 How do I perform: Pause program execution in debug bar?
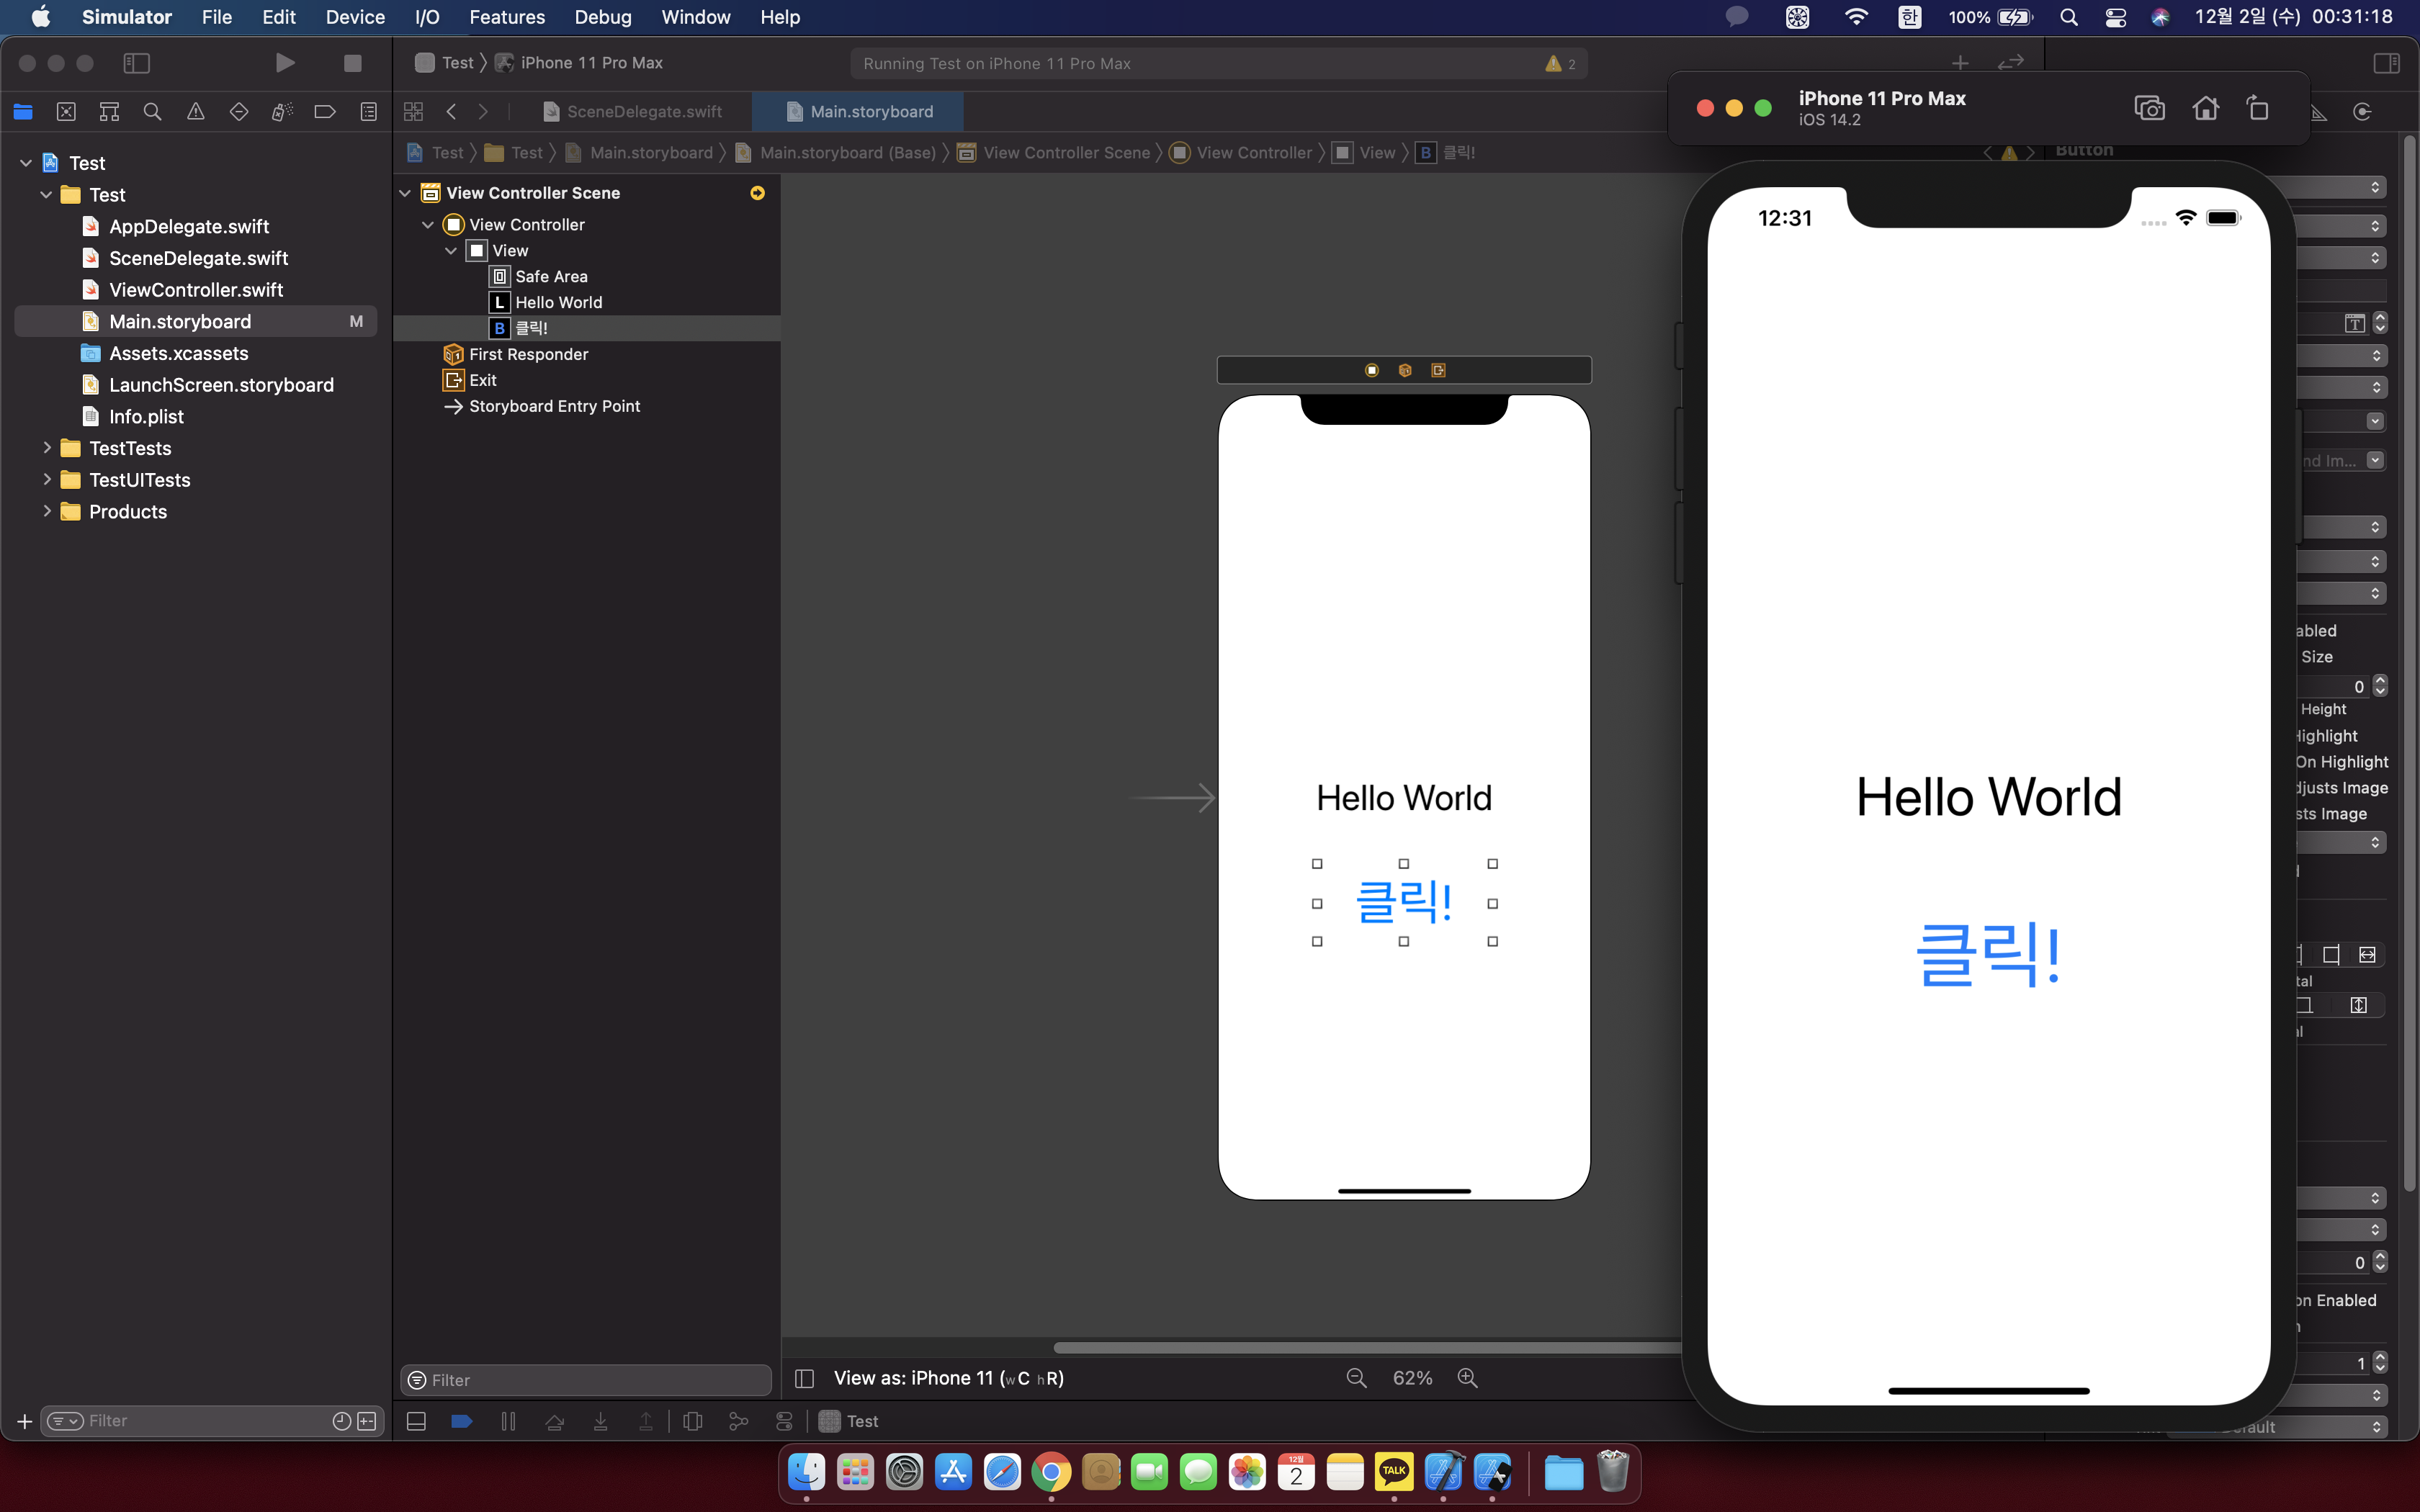(x=508, y=1421)
